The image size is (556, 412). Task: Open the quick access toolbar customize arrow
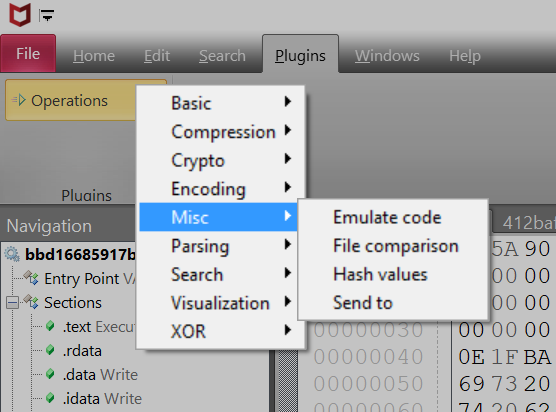pos(47,15)
